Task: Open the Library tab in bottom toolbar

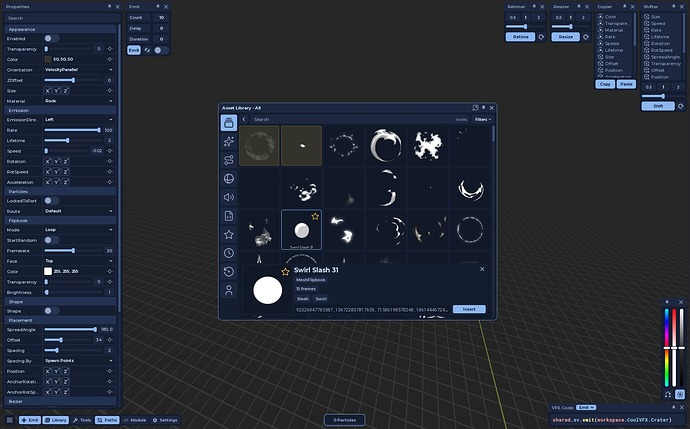Action: (x=56, y=420)
